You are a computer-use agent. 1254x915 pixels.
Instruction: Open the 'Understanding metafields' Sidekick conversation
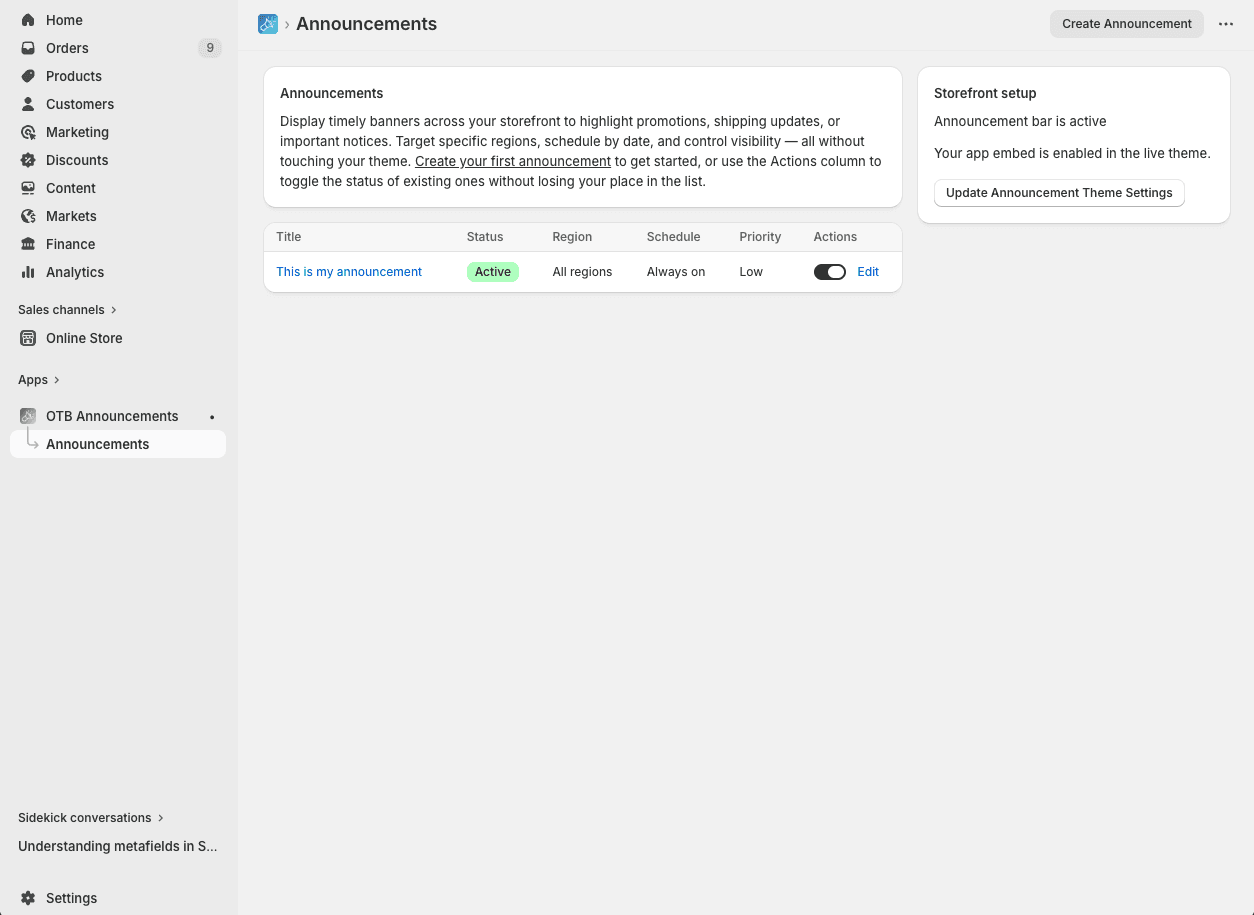(117, 846)
